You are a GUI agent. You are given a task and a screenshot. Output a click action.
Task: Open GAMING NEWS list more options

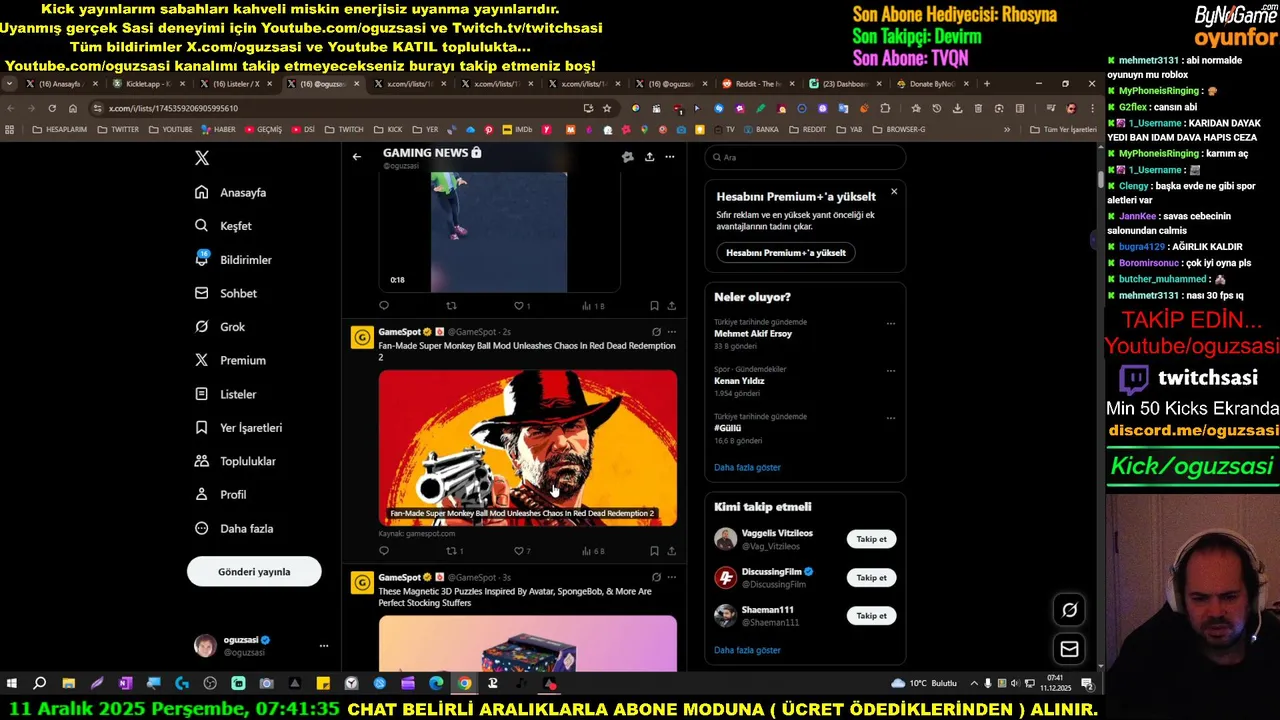click(x=669, y=157)
